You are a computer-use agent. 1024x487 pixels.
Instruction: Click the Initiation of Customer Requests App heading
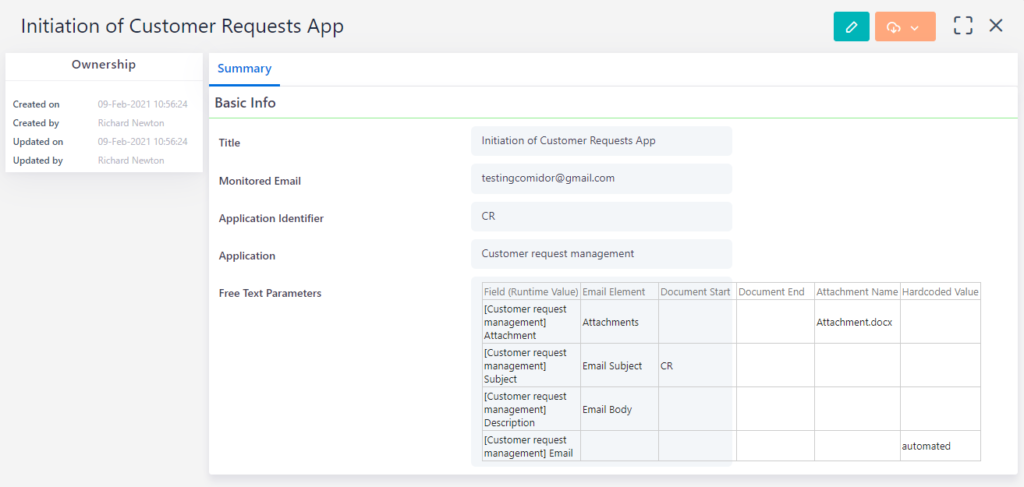coord(182,26)
